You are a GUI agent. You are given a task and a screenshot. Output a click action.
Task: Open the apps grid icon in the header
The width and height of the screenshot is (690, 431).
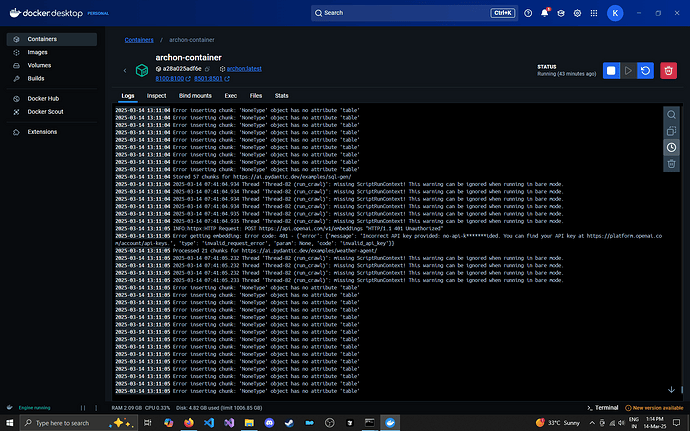pos(594,13)
